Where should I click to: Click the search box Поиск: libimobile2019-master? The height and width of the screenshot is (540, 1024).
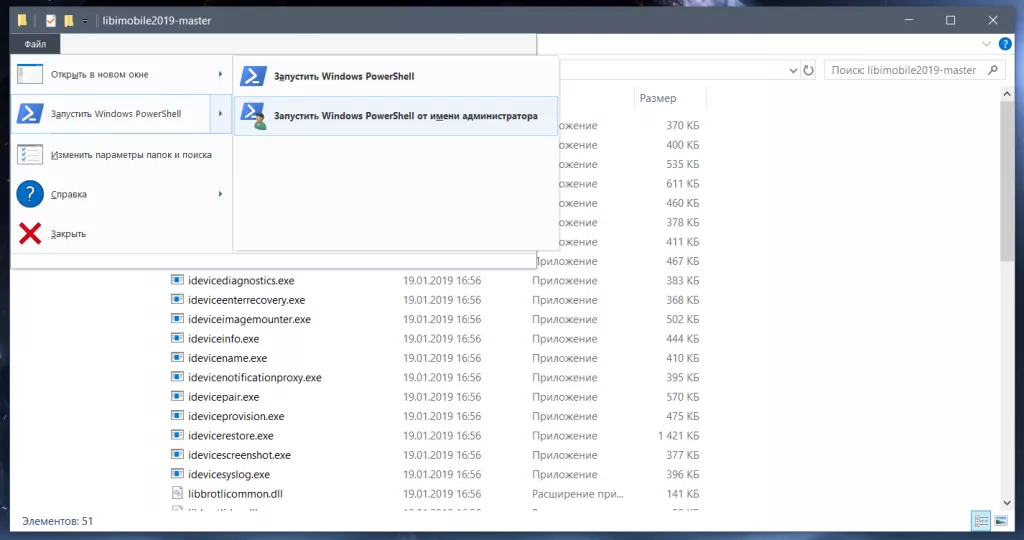(x=905, y=70)
